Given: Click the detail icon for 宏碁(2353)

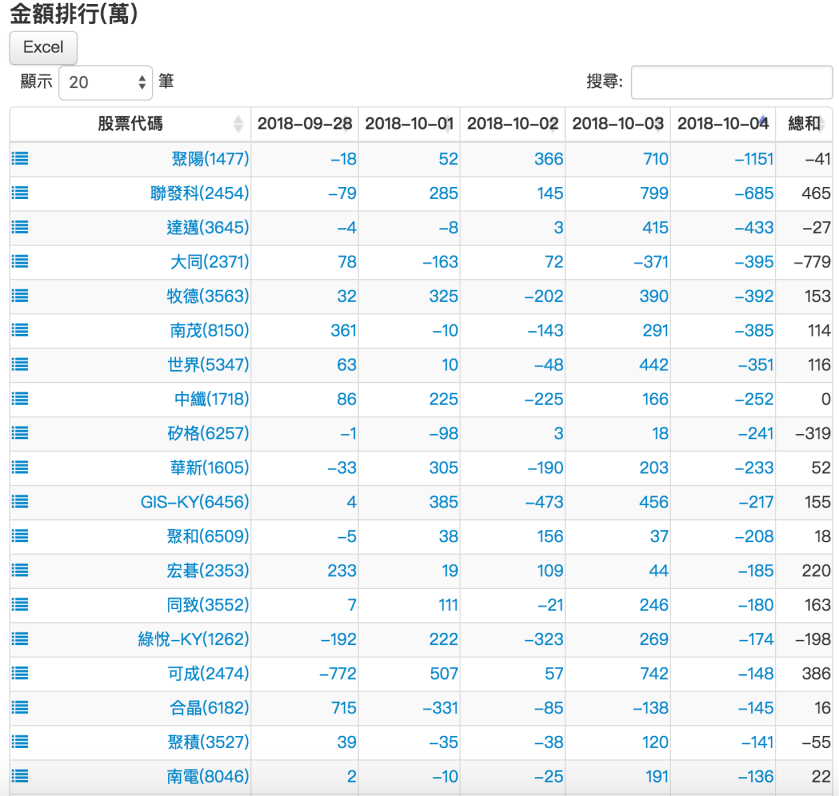Looking at the screenshot, I should coord(18,570).
